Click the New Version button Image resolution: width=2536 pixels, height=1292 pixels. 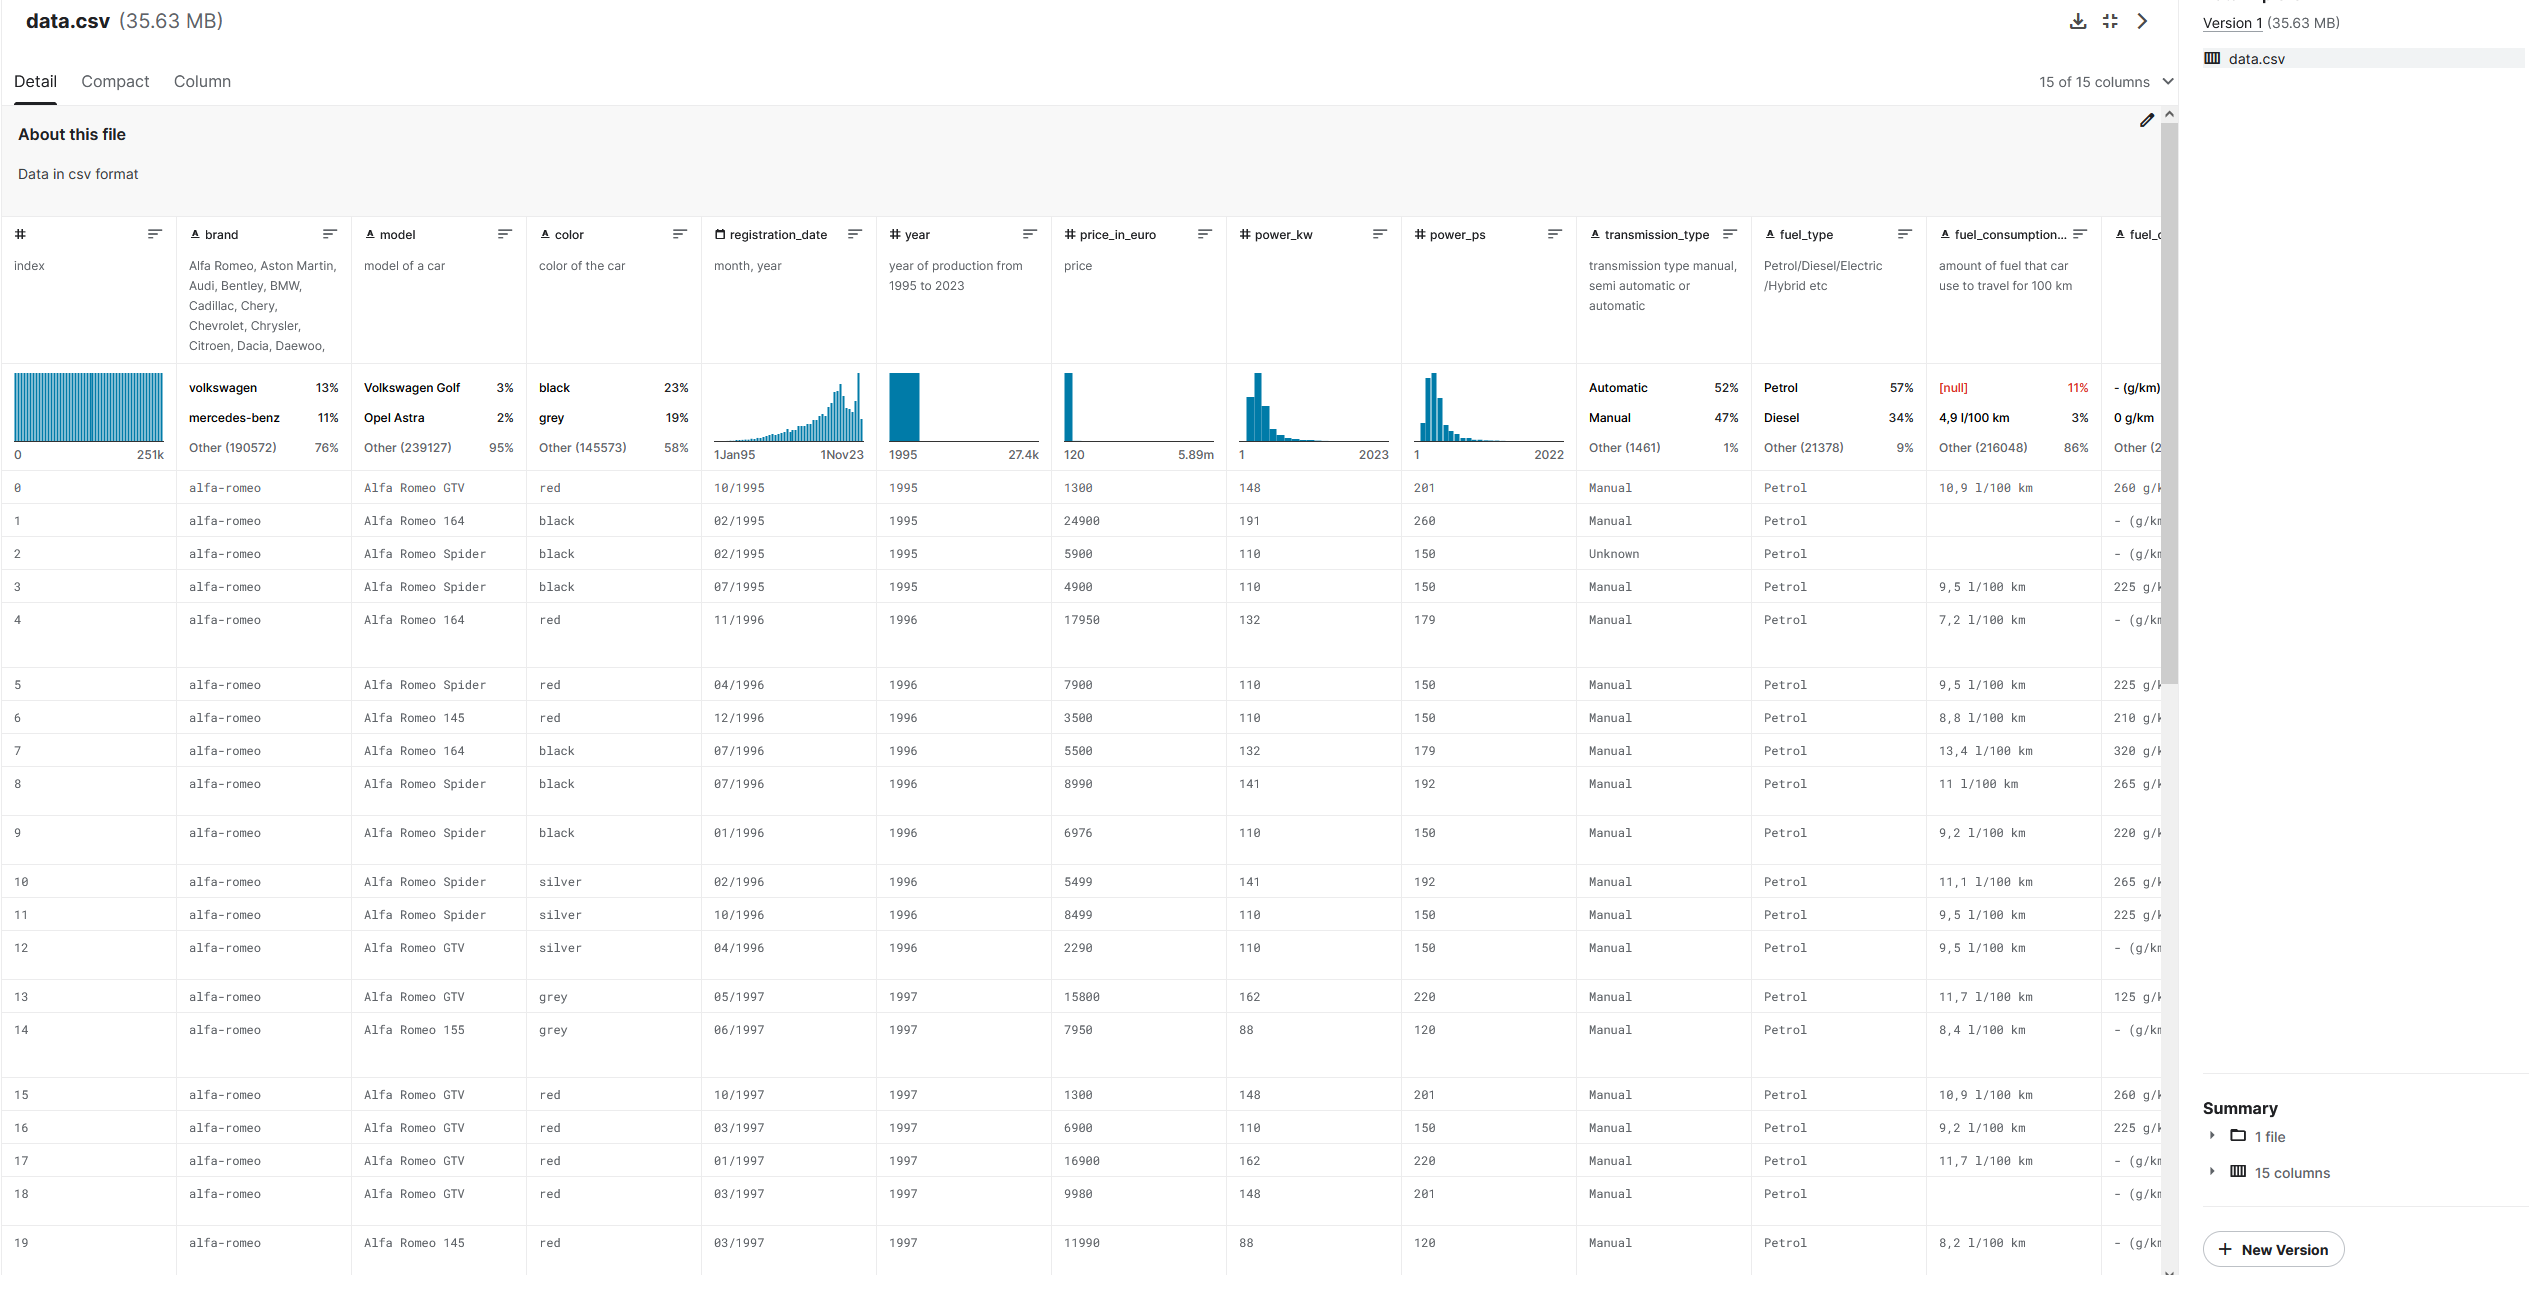pyautogui.click(x=2273, y=1249)
